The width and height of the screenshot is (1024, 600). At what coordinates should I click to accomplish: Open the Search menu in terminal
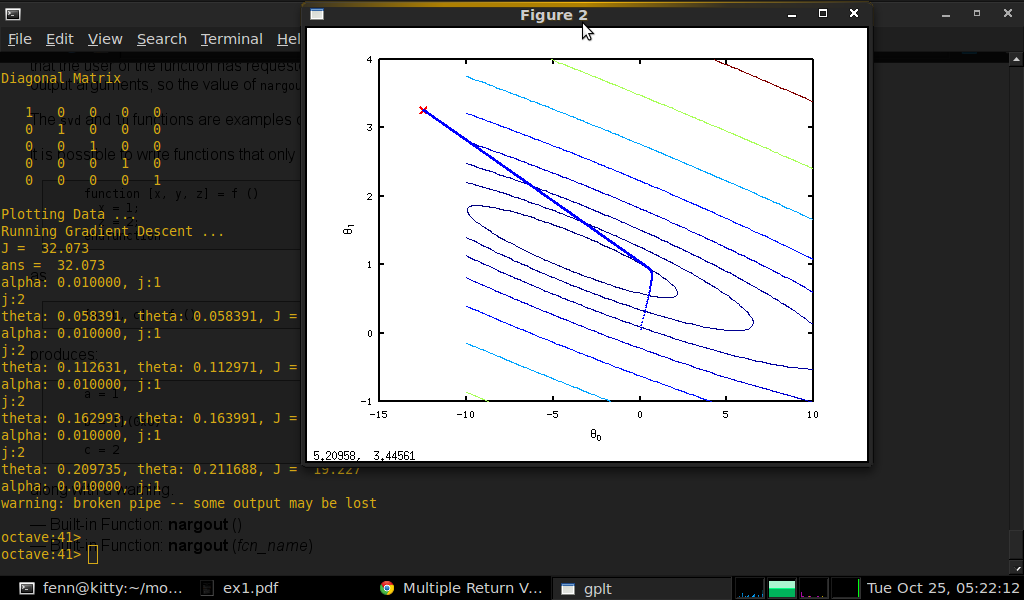162,39
